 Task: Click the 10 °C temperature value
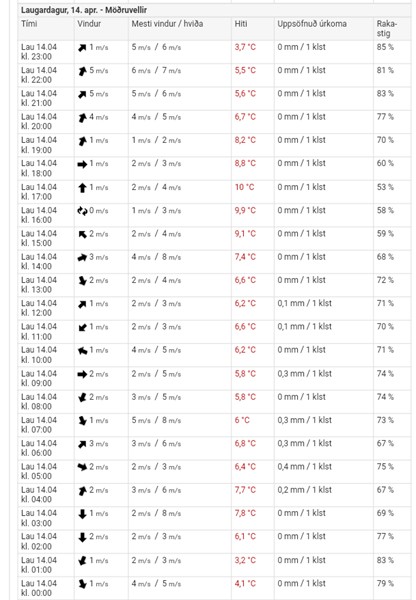(x=245, y=187)
